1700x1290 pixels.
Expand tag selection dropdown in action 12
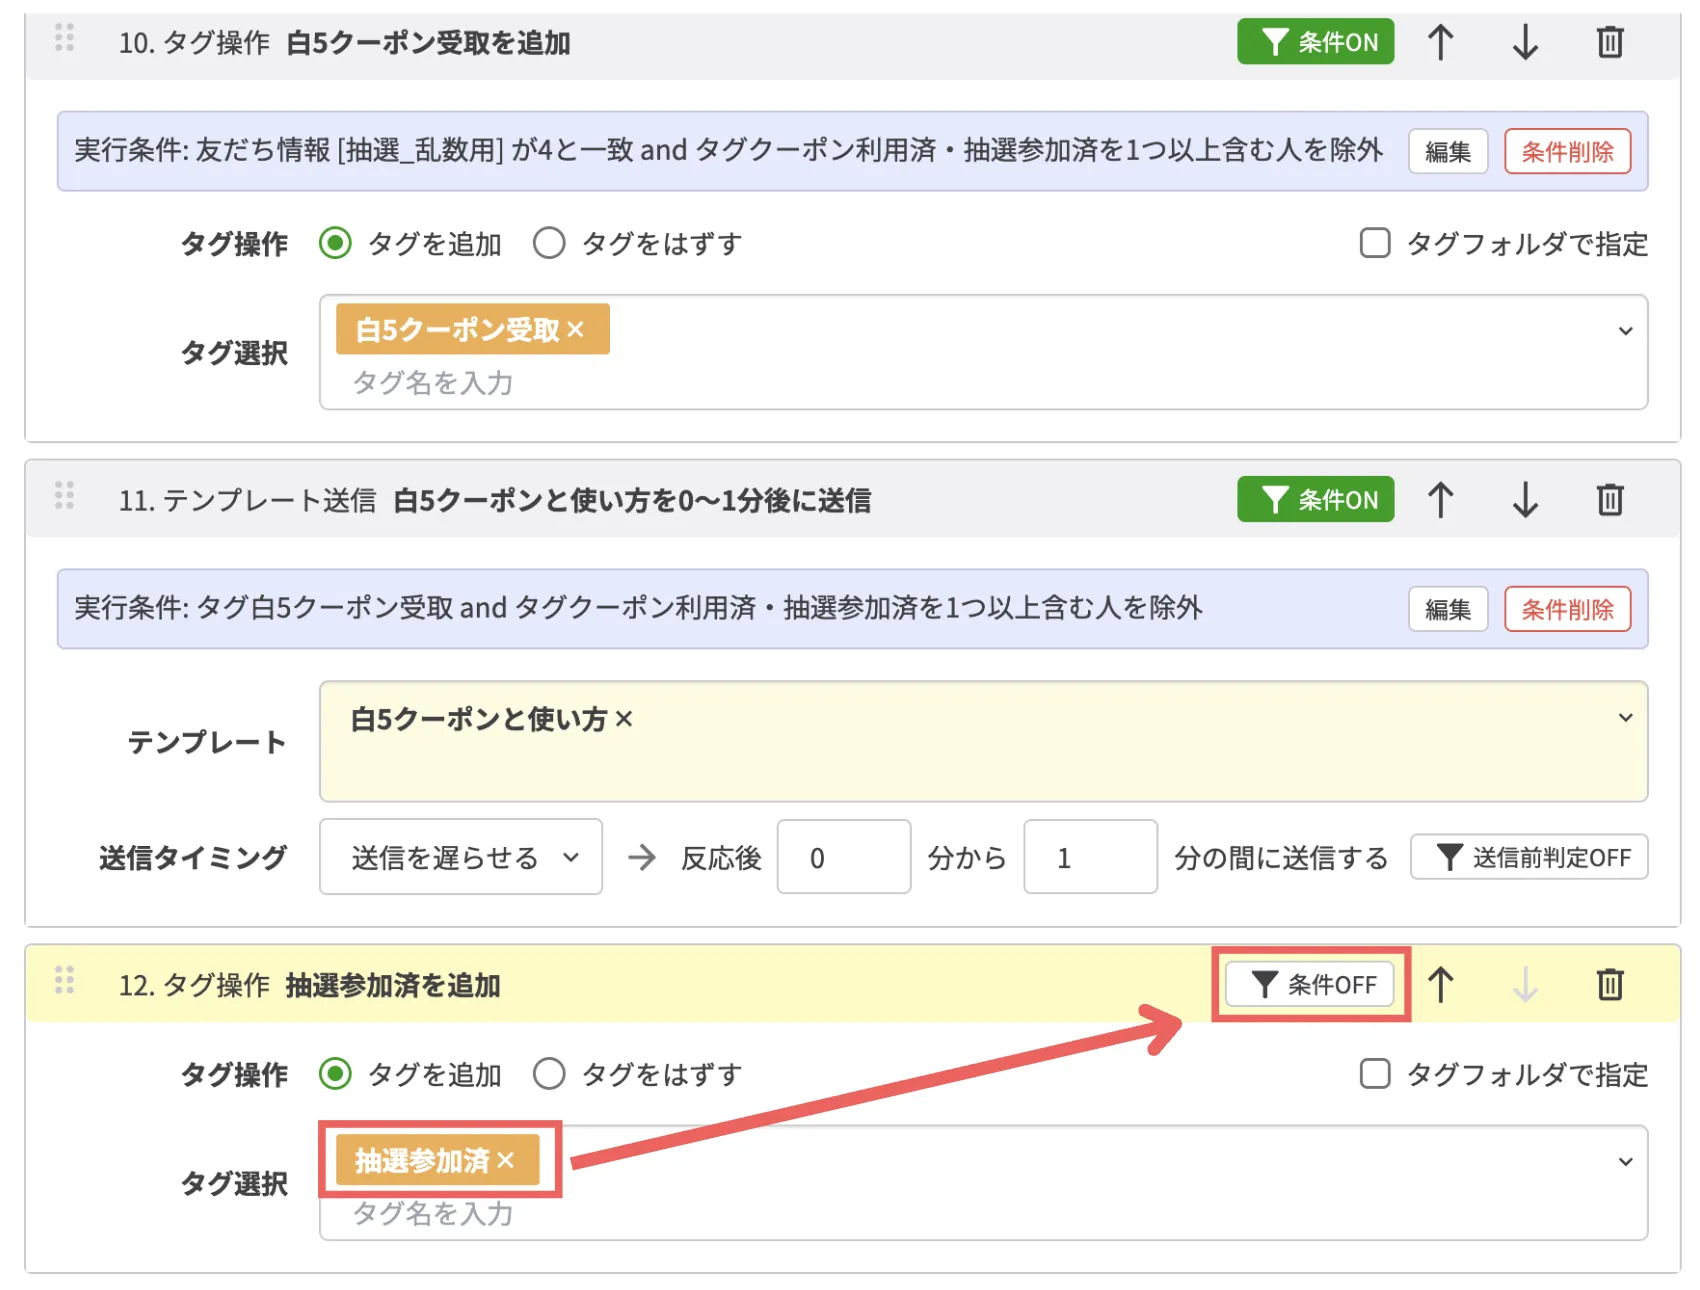click(1626, 1162)
